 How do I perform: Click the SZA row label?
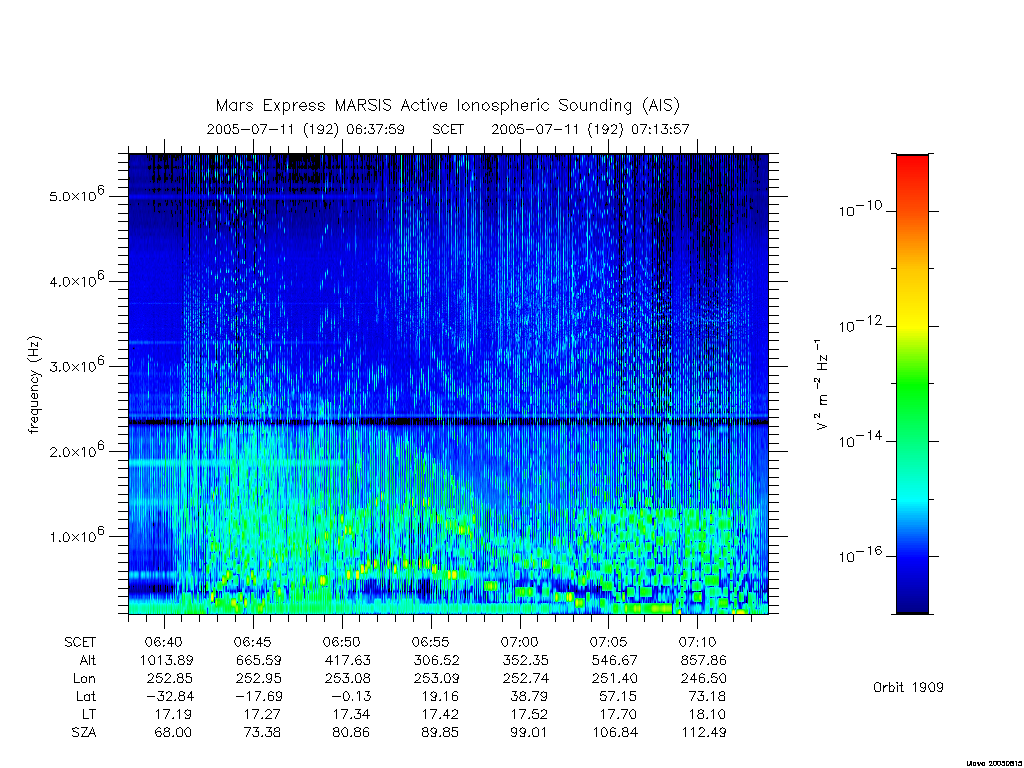[x=84, y=733]
